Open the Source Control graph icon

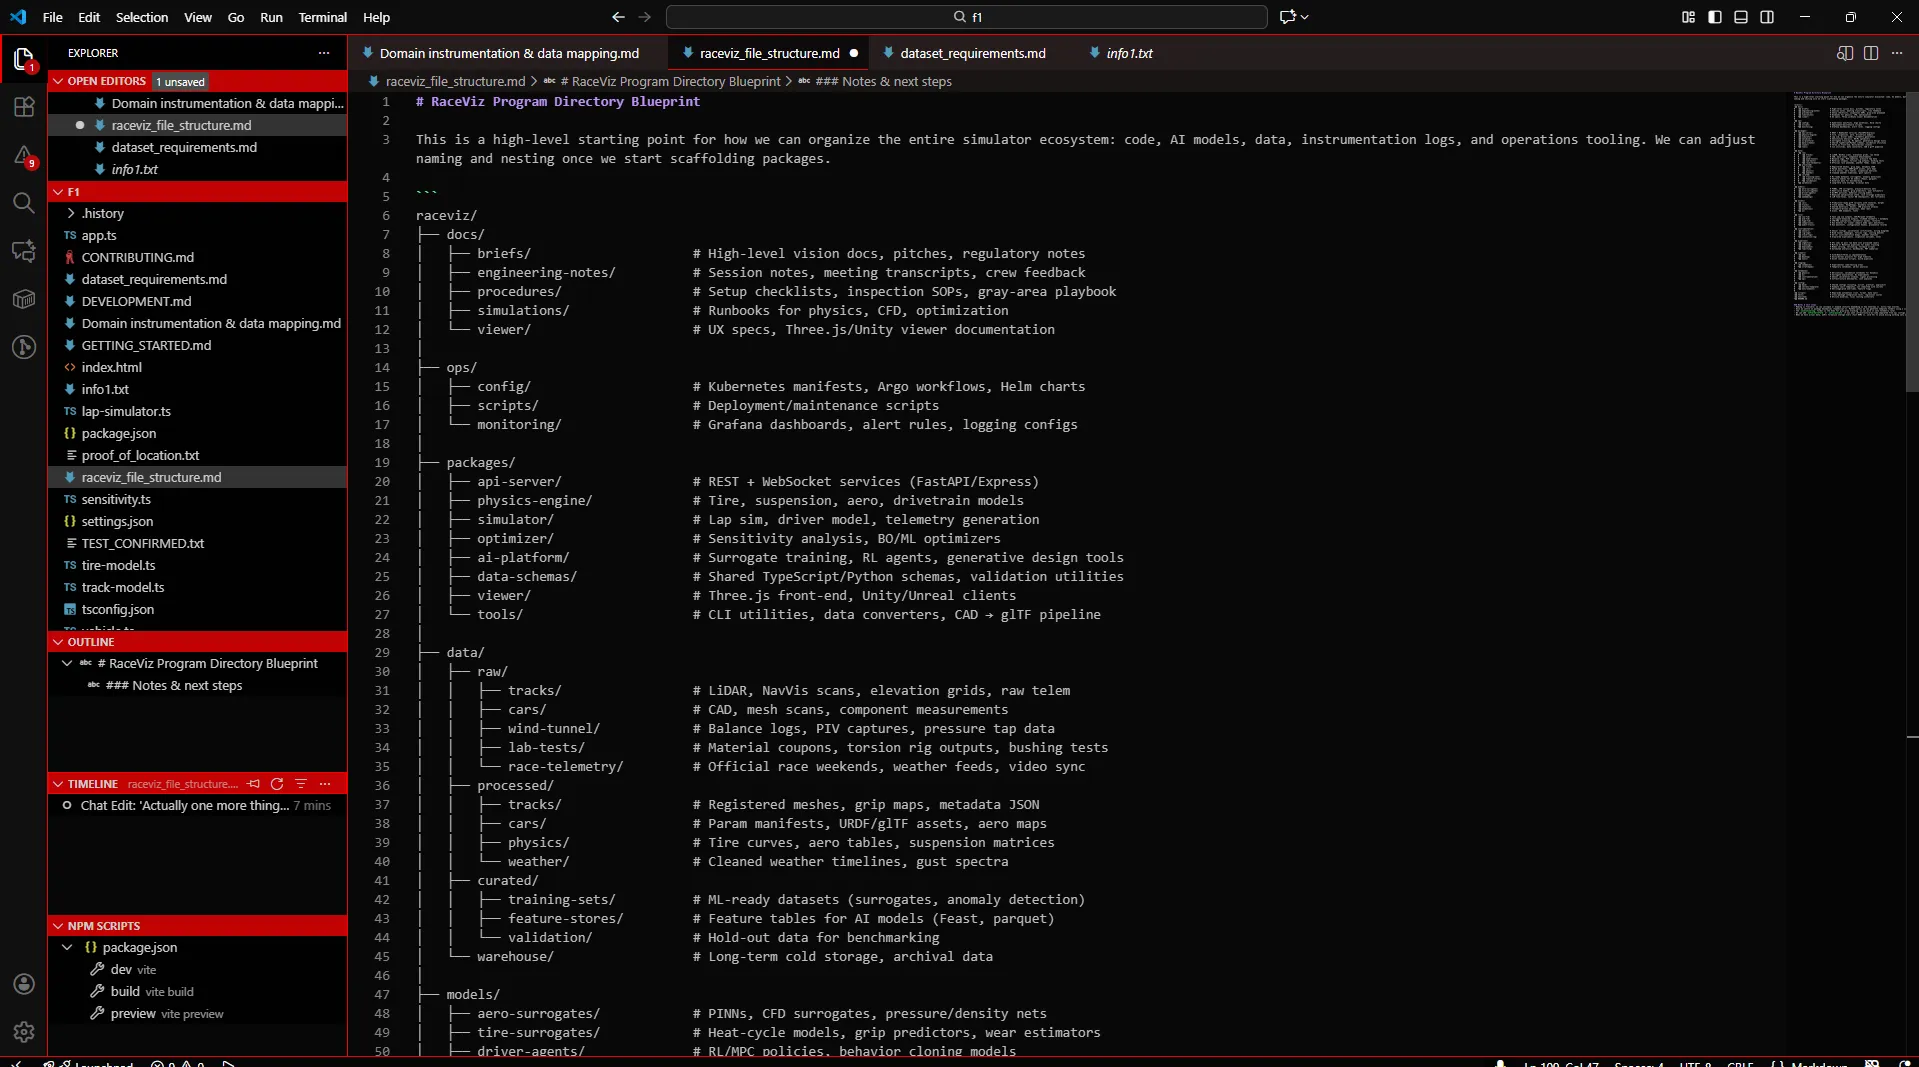(24, 347)
